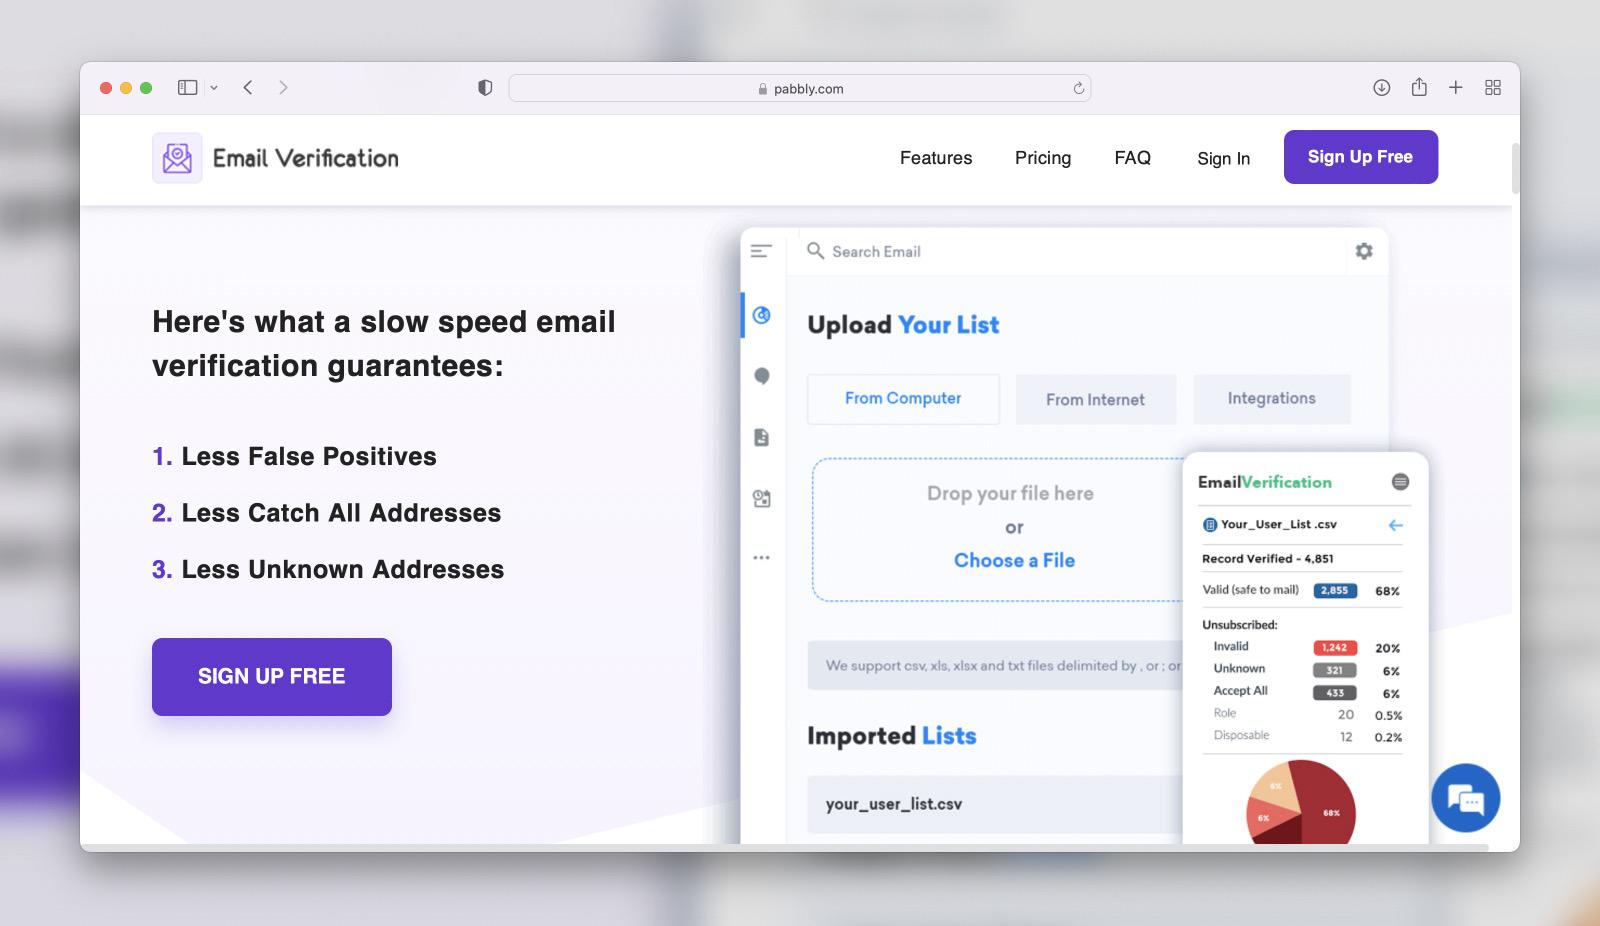This screenshot has width=1600, height=926.
Task: Open a new tab with plus icon
Action: [x=1456, y=88]
